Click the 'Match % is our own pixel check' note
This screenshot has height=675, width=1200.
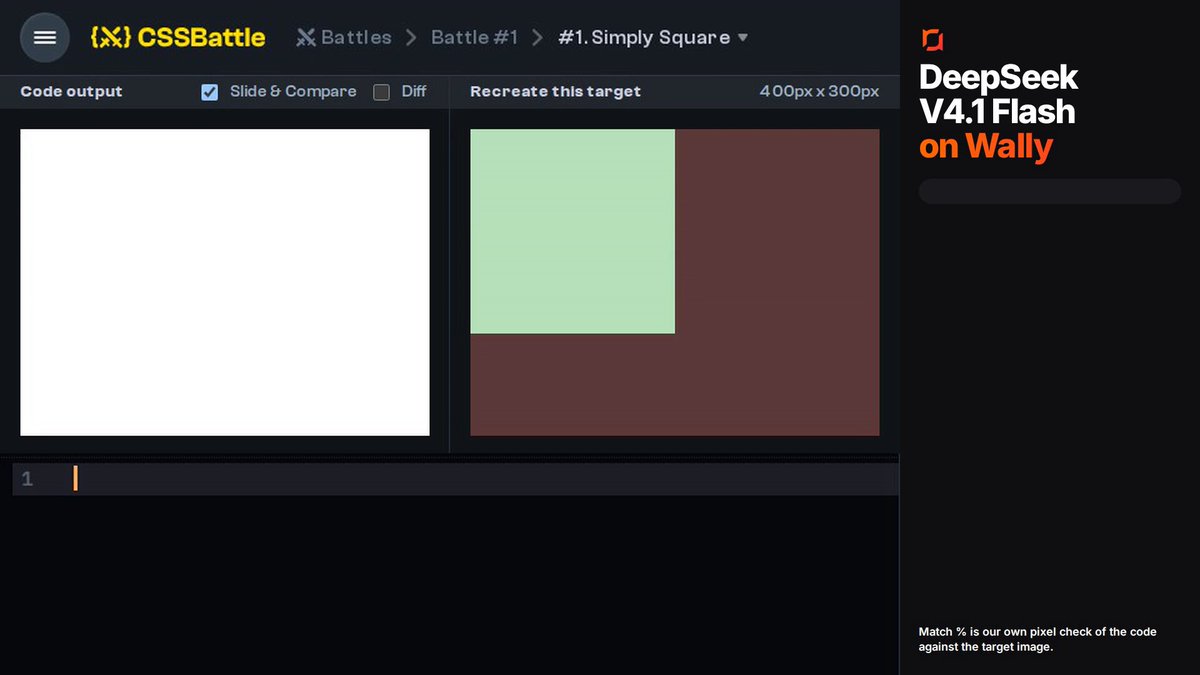point(1038,639)
